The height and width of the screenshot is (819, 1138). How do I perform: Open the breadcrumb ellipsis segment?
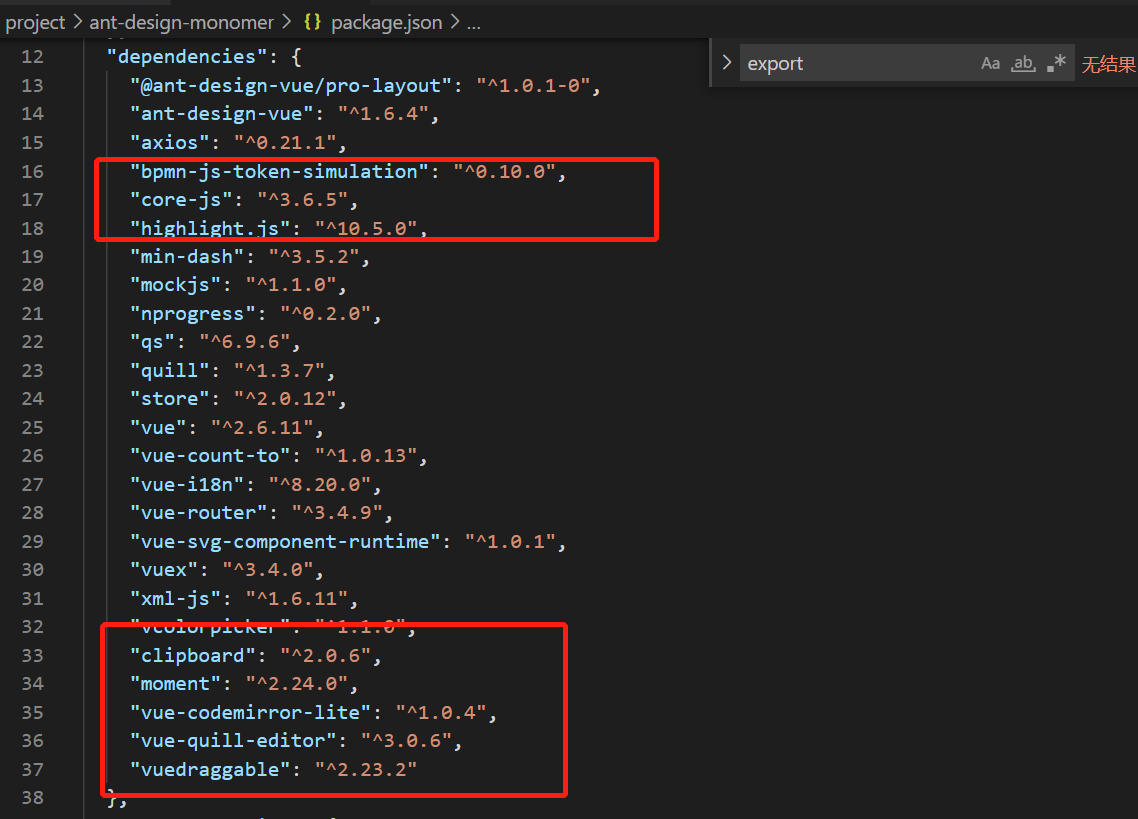pyautogui.click(x=473, y=23)
